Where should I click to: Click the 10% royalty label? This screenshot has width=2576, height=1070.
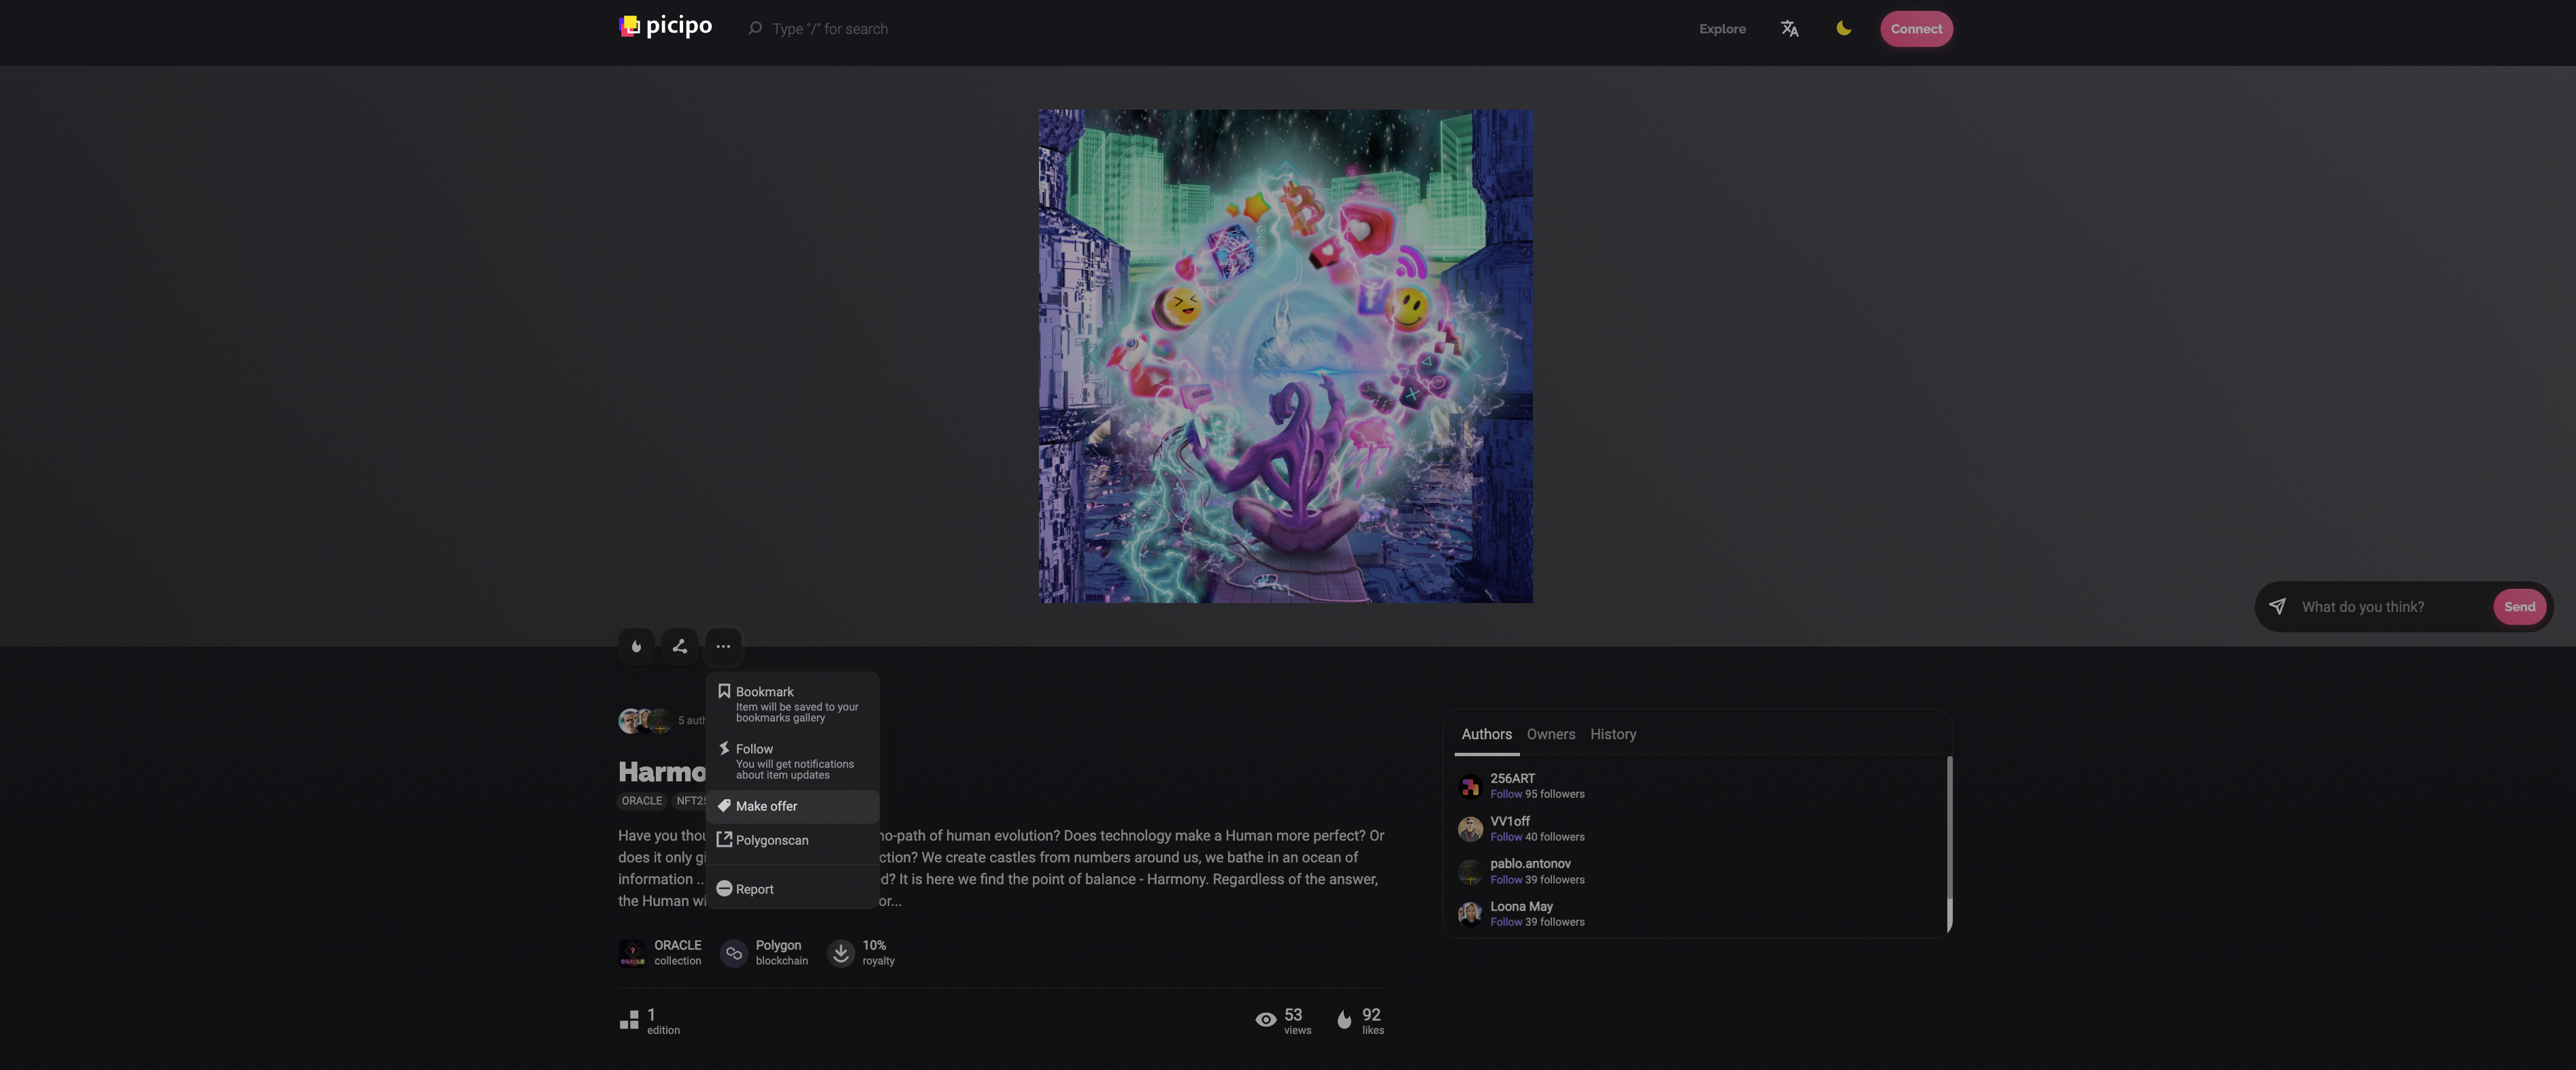(x=878, y=953)
